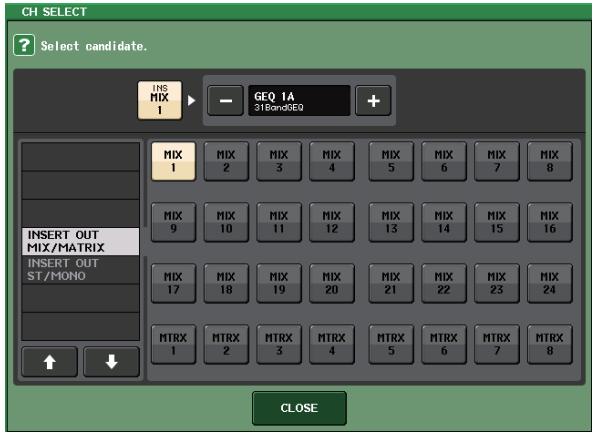Toggle the MIX 3 channel button

(x=279, y=161)
